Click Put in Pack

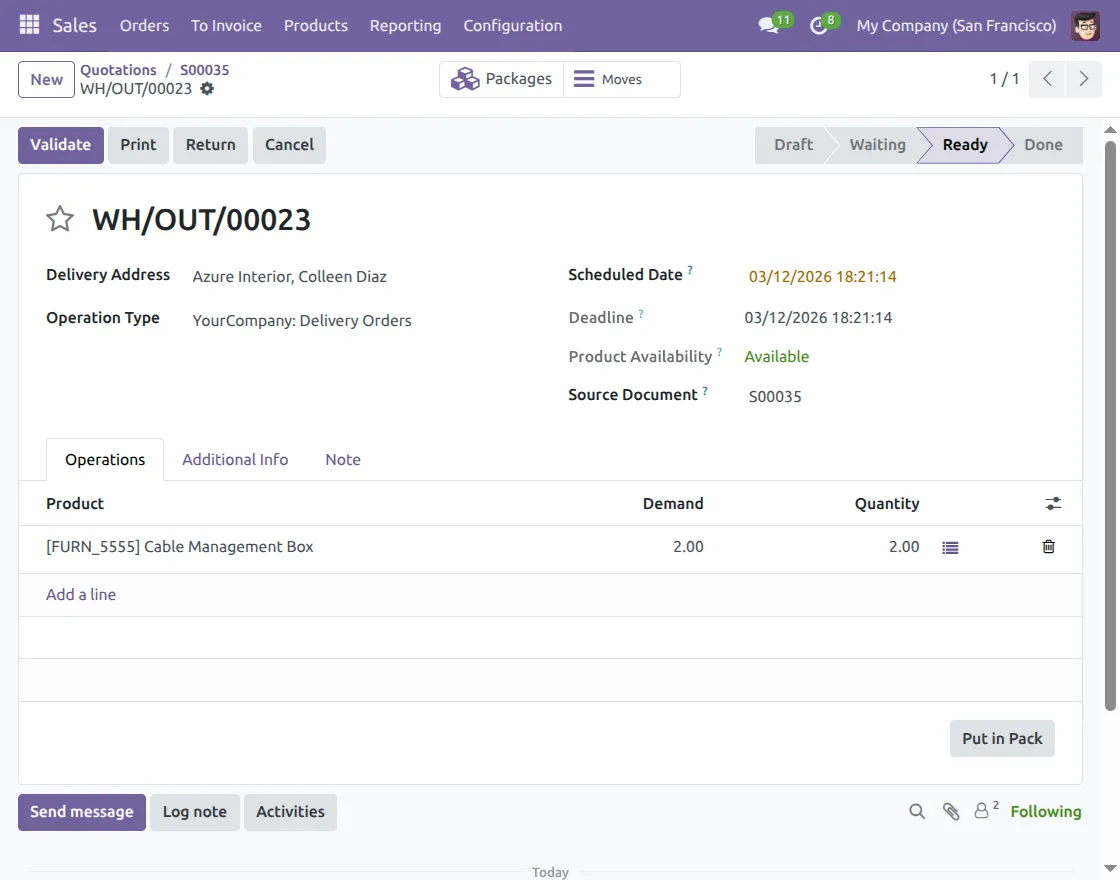(1002, 739)
